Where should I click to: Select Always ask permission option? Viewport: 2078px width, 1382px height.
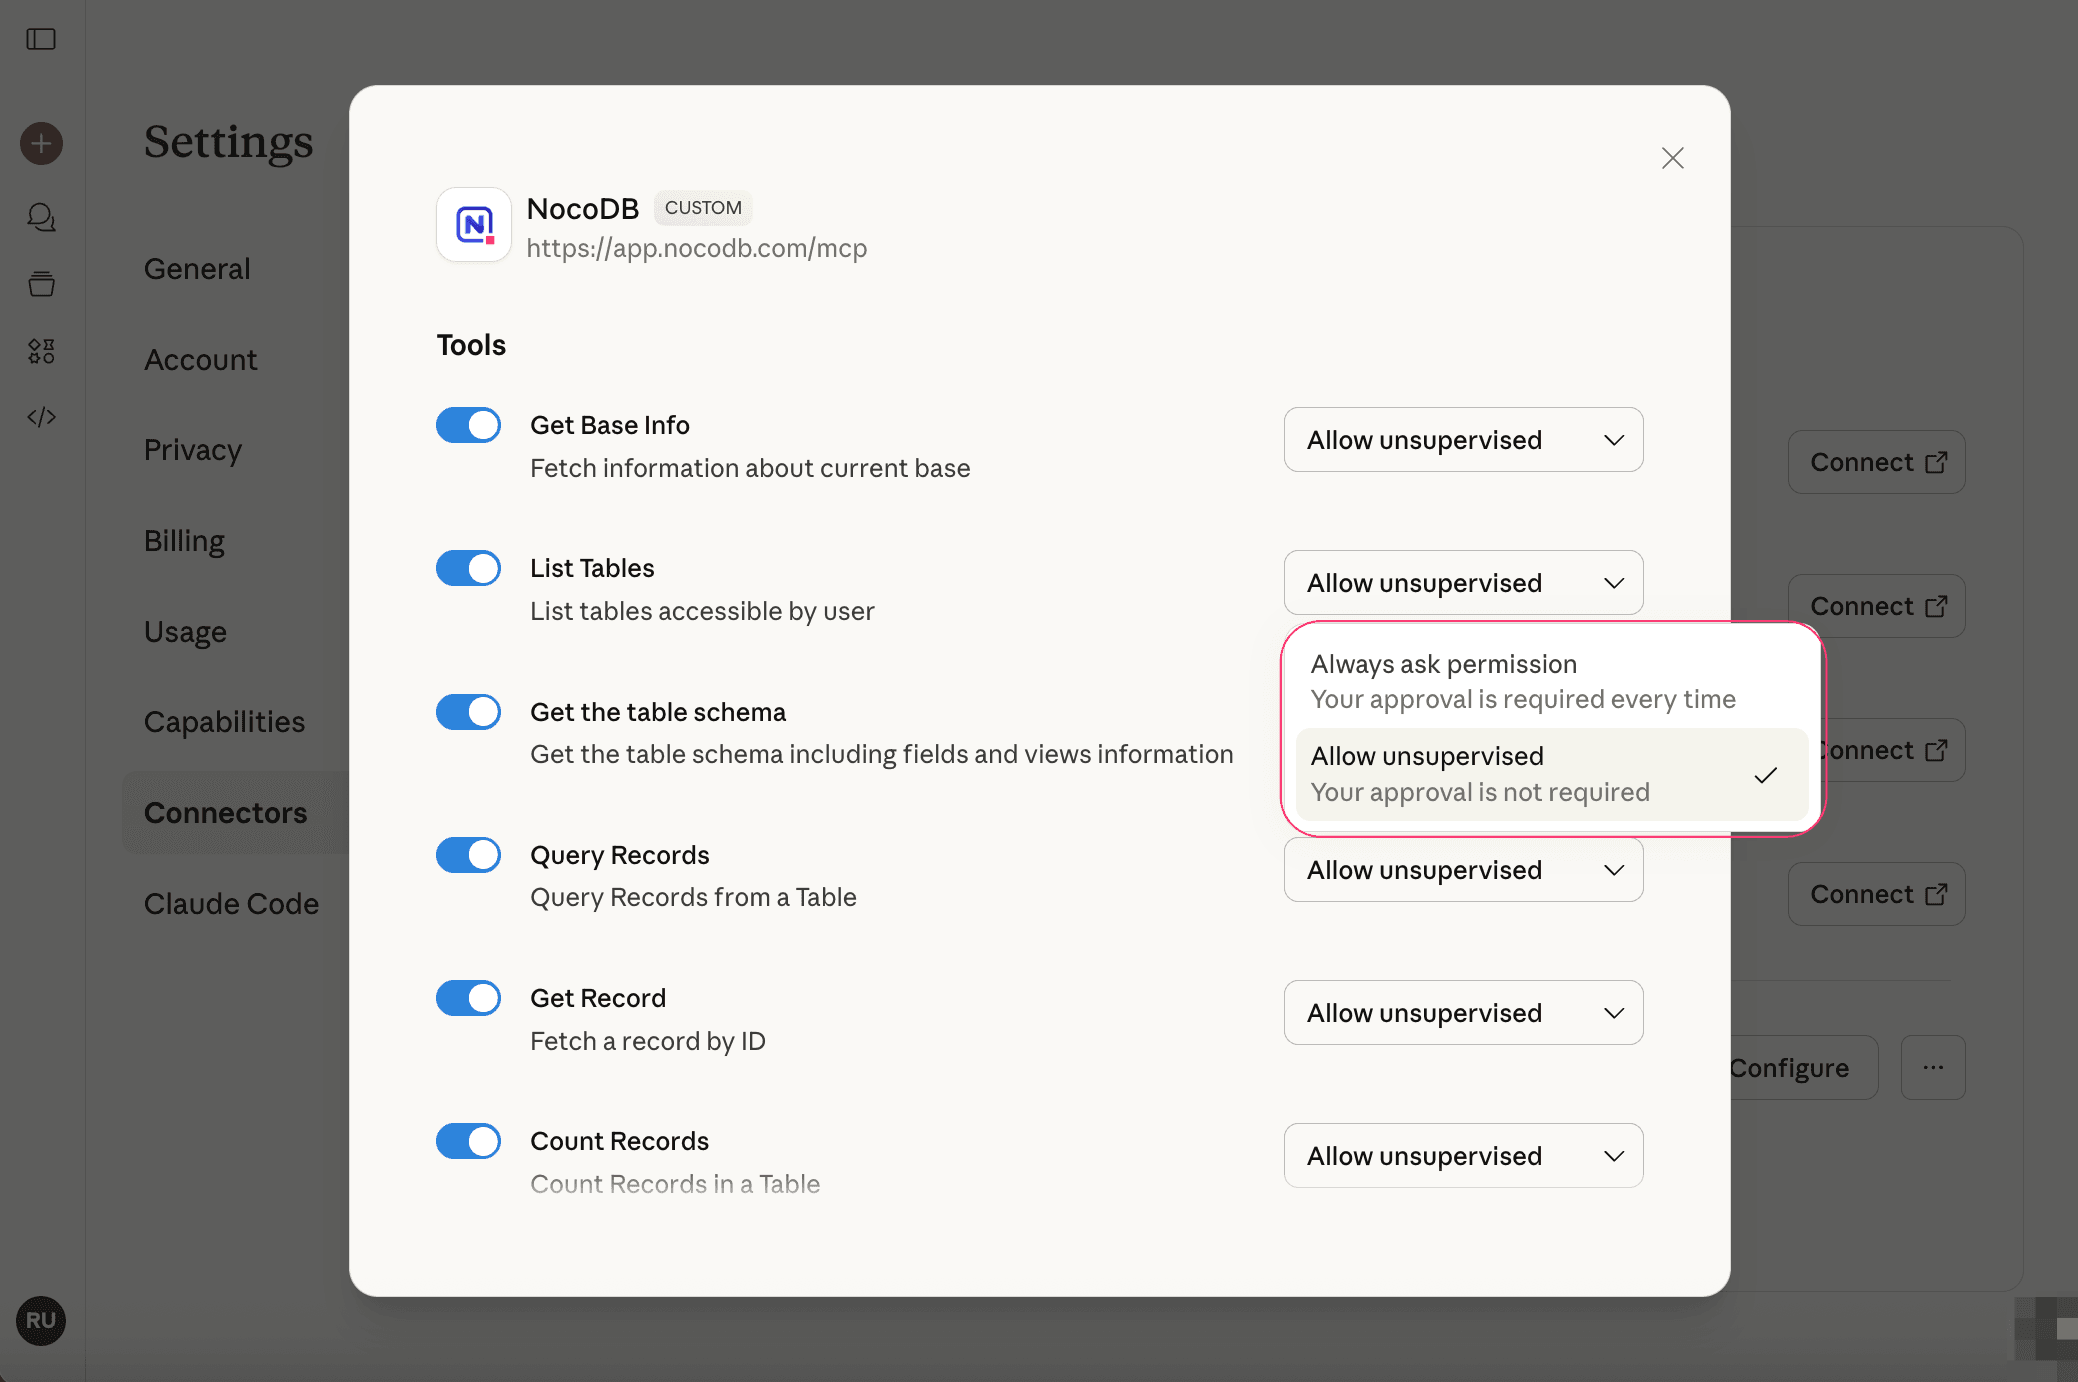coord(1522,681)
